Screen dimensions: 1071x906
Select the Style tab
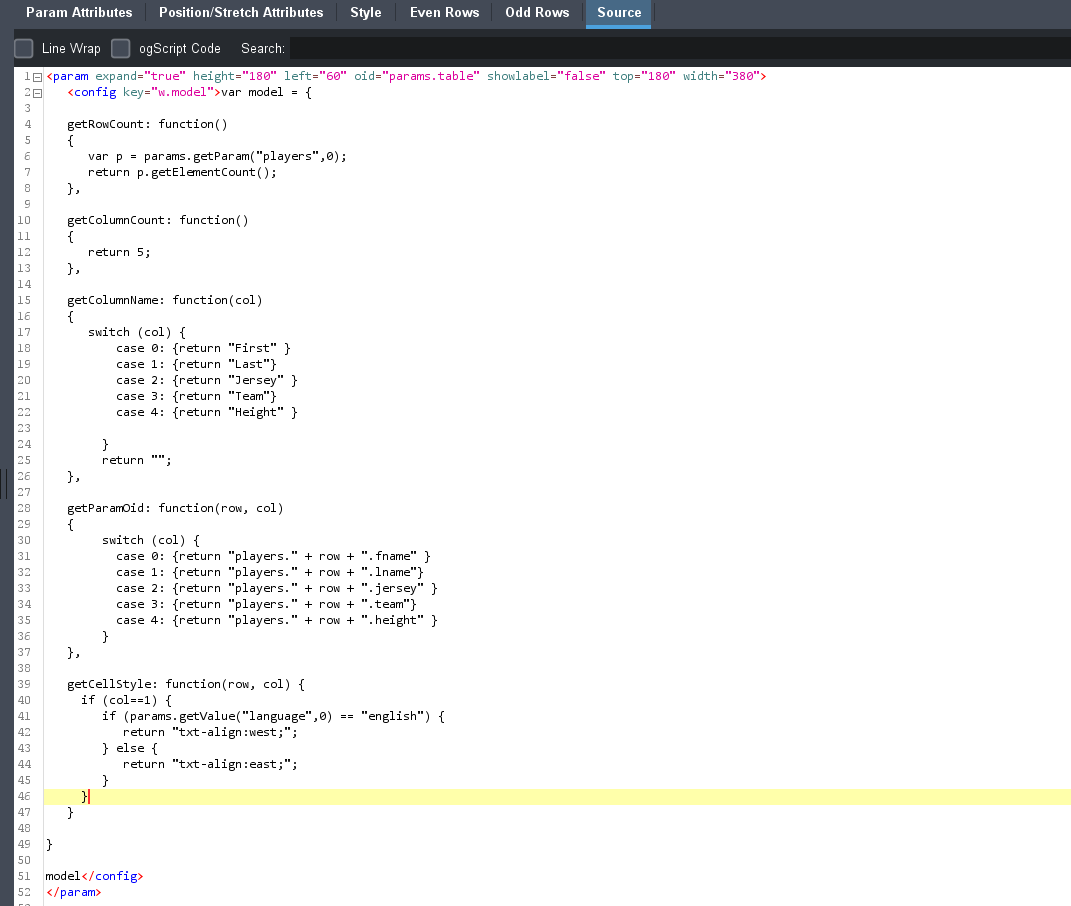365,13
